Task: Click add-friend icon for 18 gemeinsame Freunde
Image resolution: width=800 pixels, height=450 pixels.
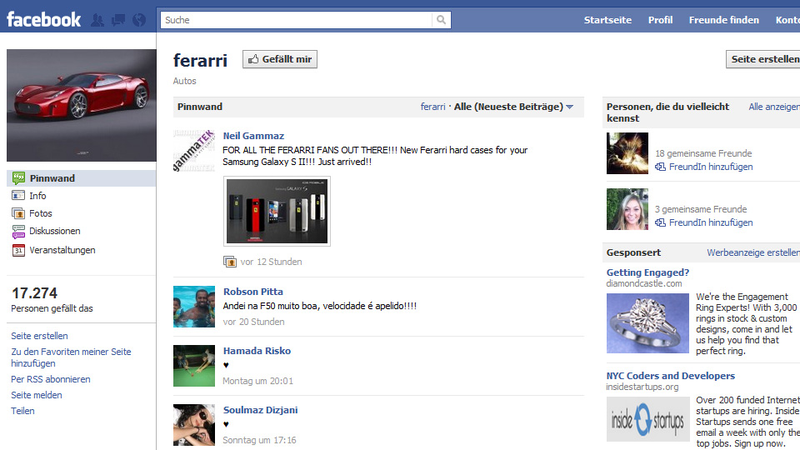Action: pos(660,167)
